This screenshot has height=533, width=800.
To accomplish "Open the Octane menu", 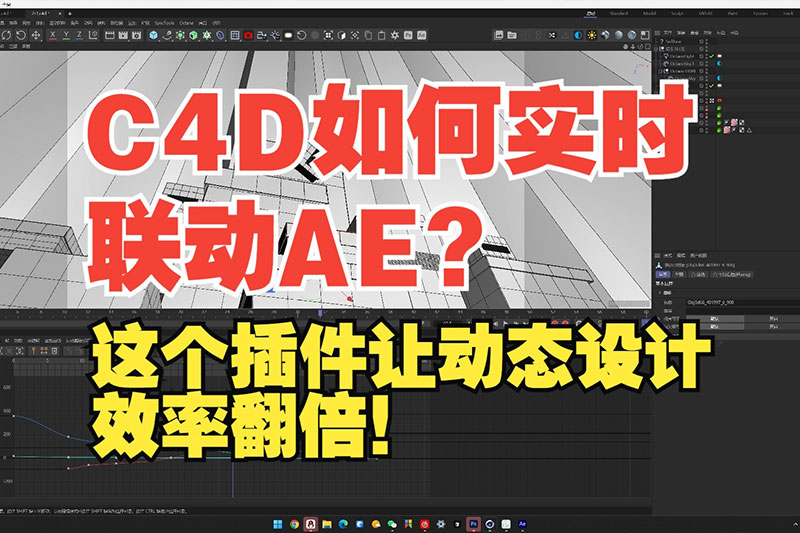I will (x=186, y=23).
